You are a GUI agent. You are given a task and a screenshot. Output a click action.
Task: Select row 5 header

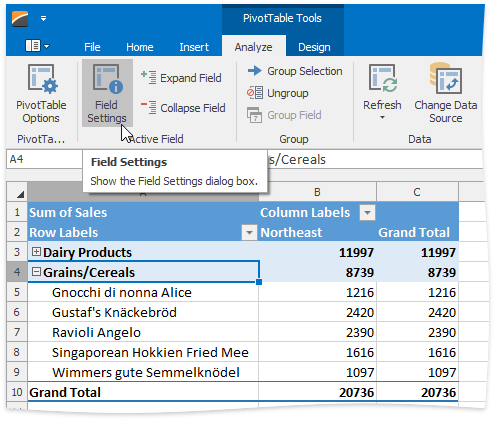pyautogui.click(x=17, y=292)
